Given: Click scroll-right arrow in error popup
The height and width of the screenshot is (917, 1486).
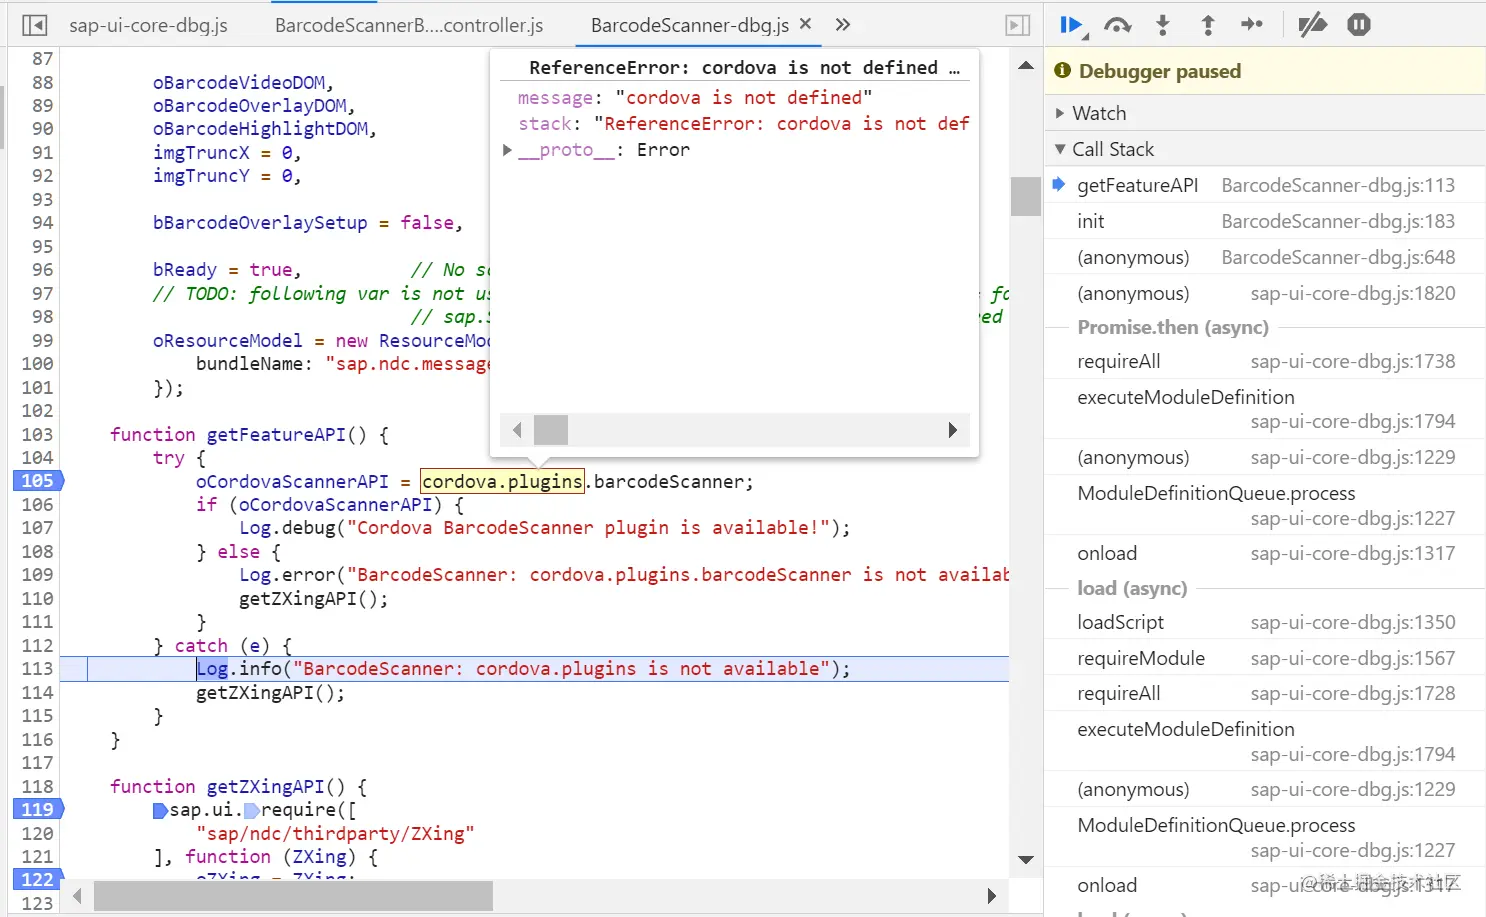Looking at the screenshot, I should point(953,430).
